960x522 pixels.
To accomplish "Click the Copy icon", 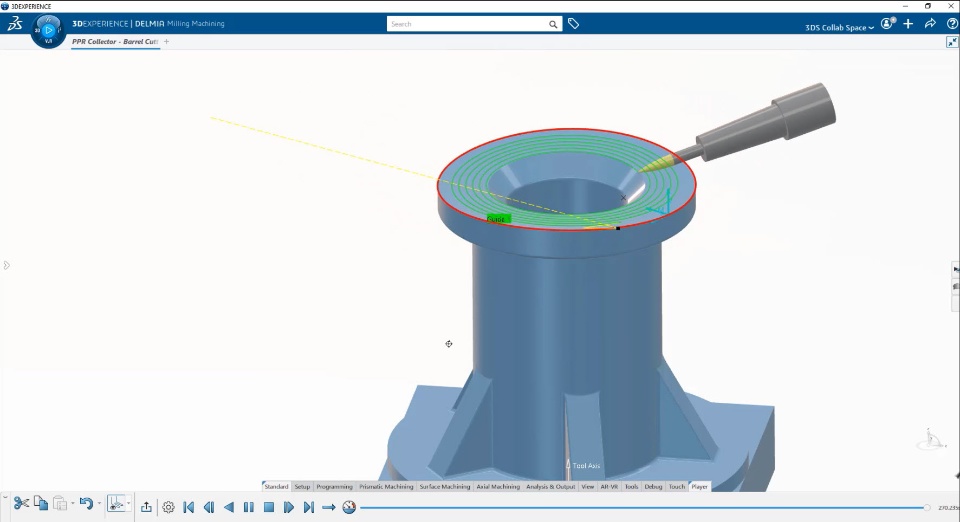I will tap(41, 503).
